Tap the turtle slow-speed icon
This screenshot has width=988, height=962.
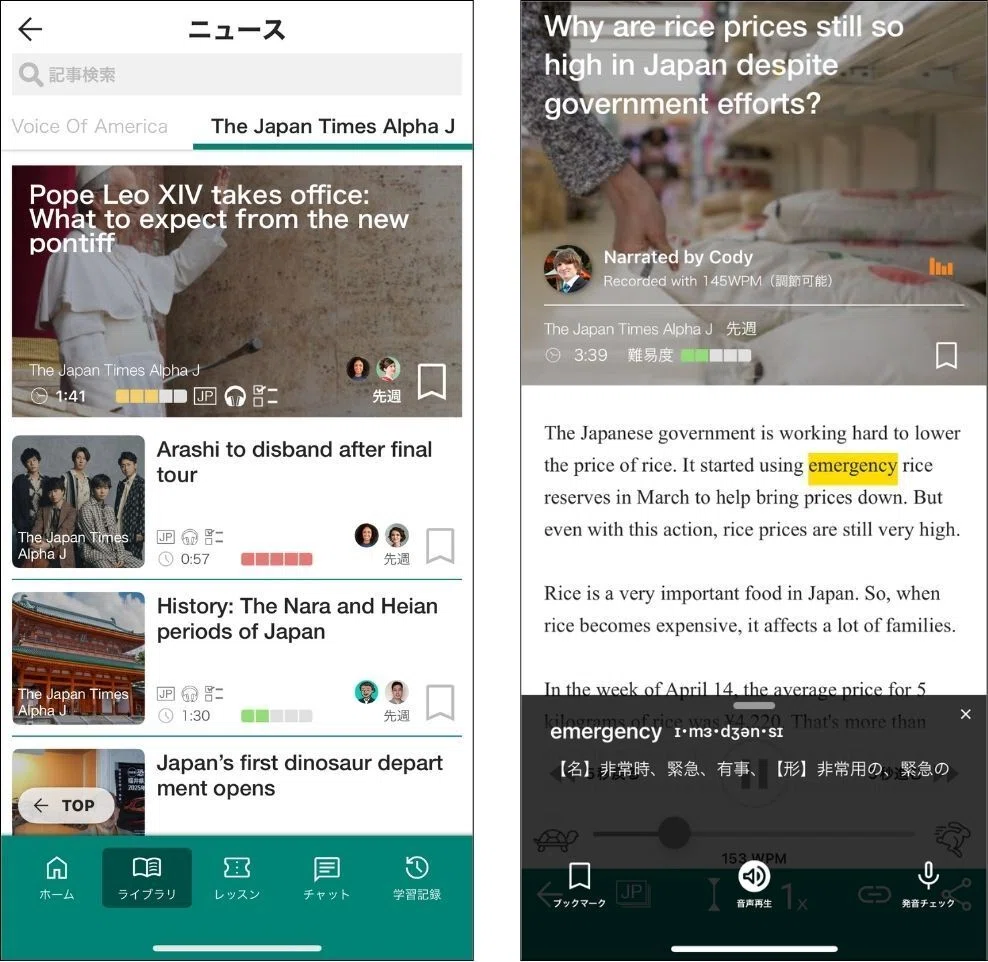click(x=556, y=839)
